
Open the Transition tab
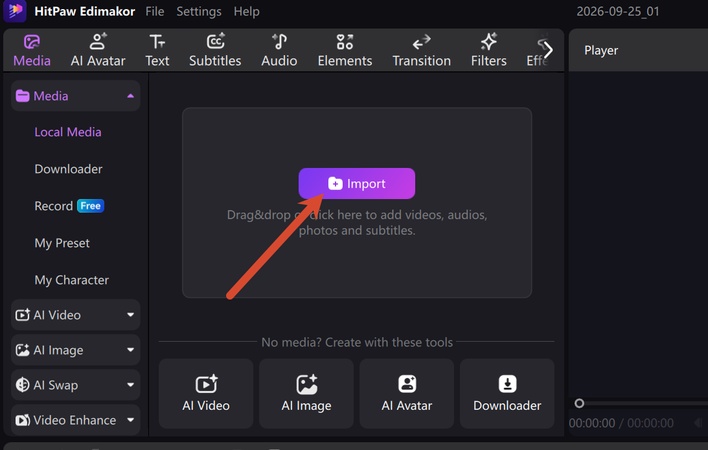(x=421, y=50)
